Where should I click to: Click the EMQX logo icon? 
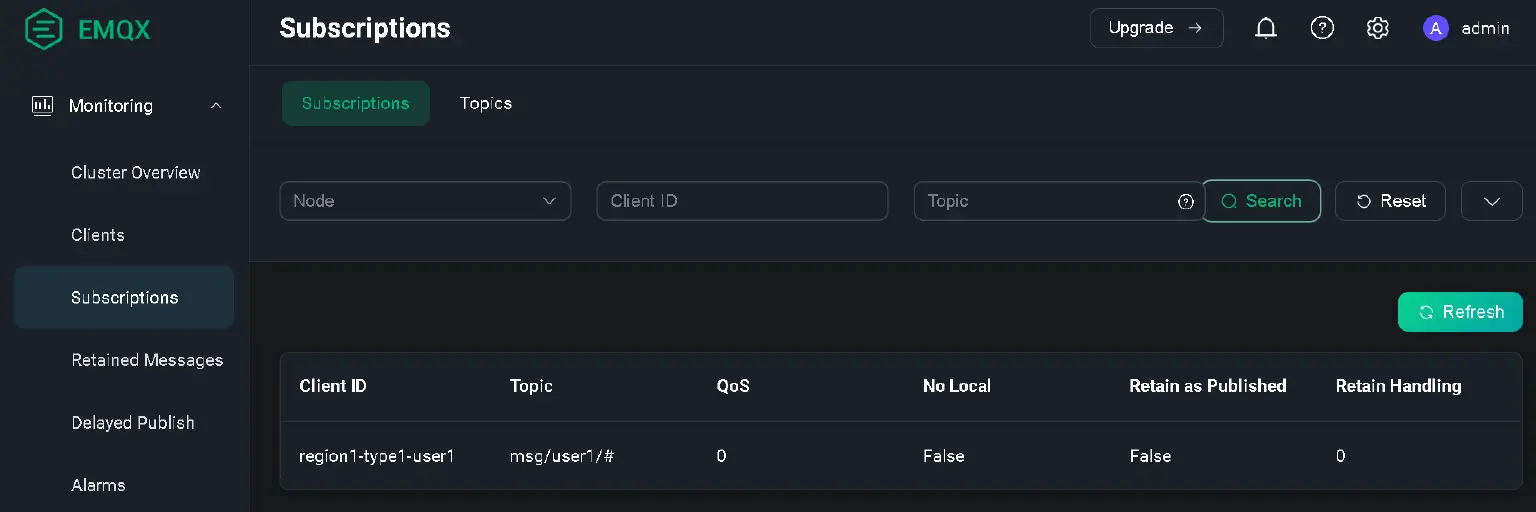43,29
